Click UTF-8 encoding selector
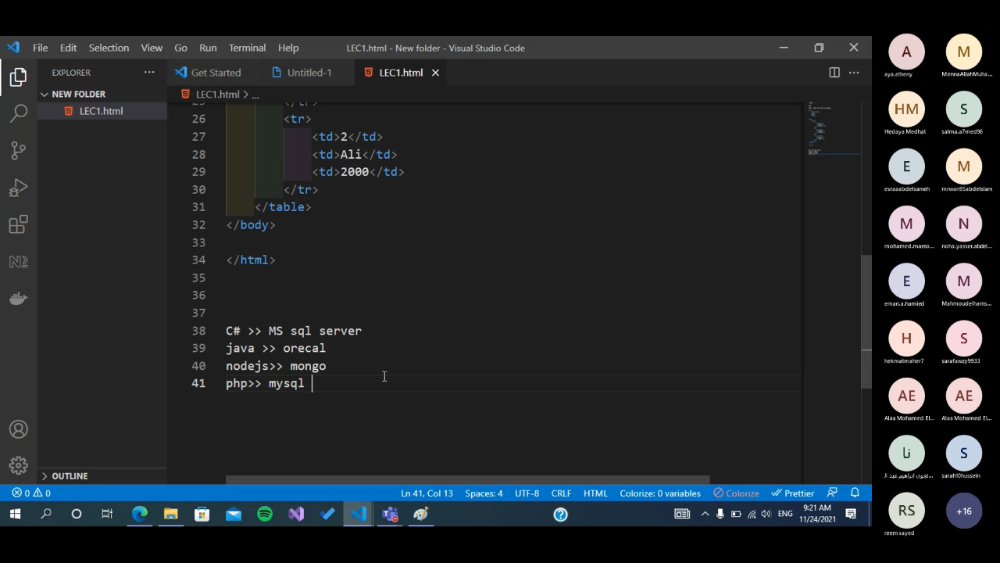 pos(527,493)
